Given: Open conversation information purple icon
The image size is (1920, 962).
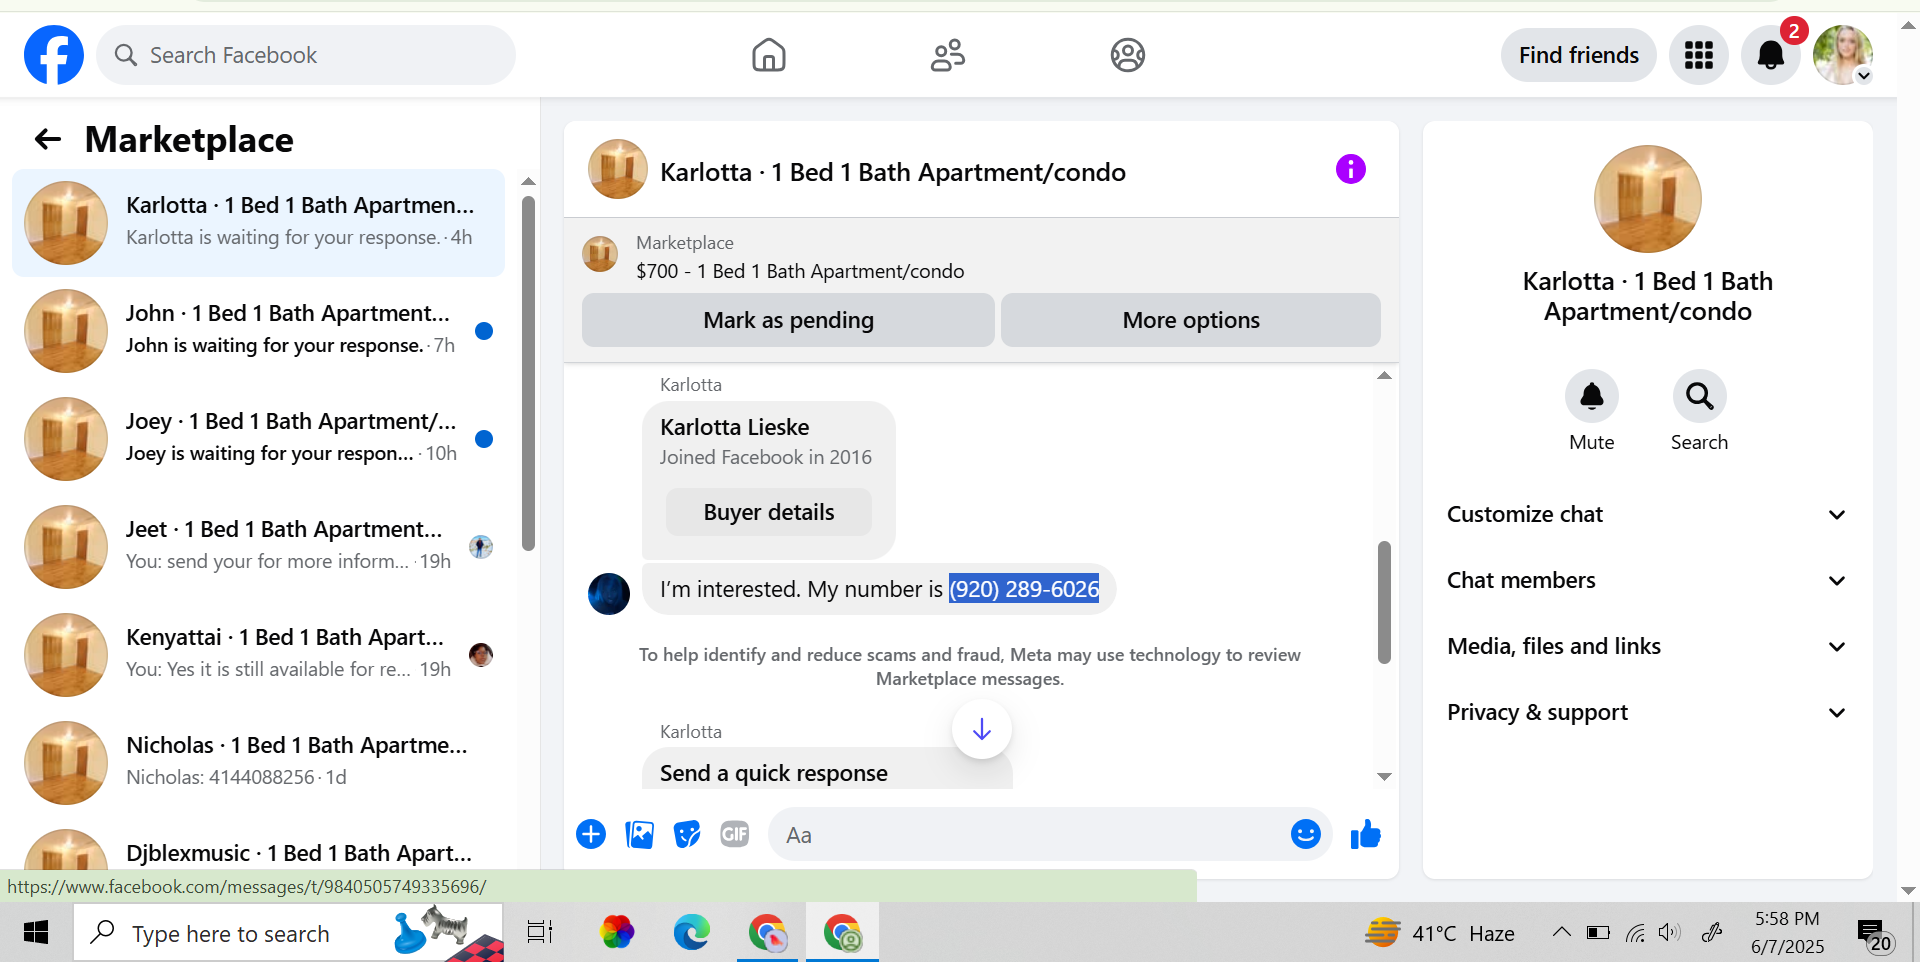Looking at the screenshot, I should point(1351,169).
